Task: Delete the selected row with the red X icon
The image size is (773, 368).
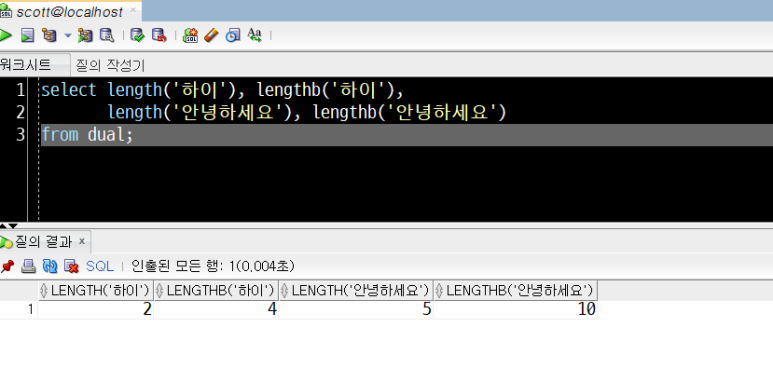Action: 72,266
